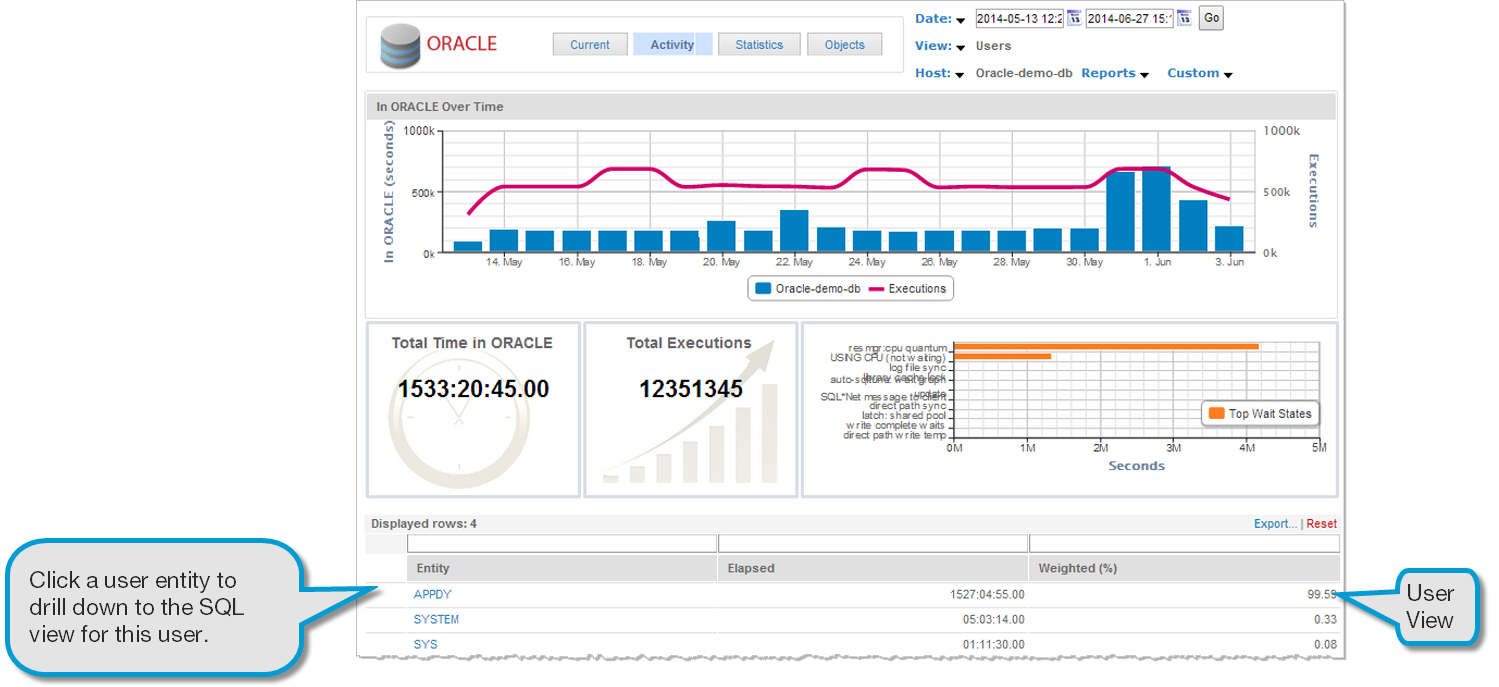
Task: Click the res mgr:cpu quantum wait bar
Action: [x=1106, y=346]
